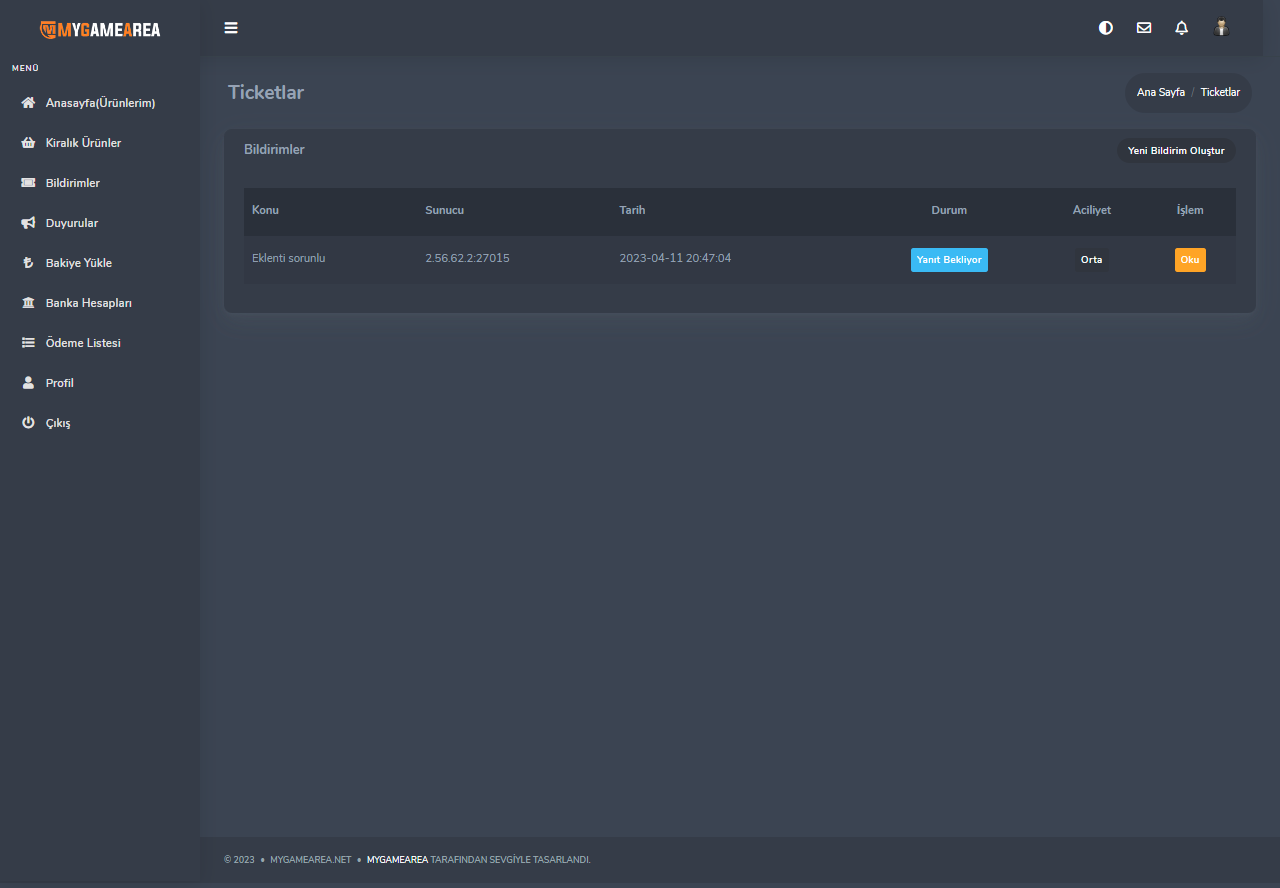
Task: Open the Eklenti sorunlu ticket row
Action: pyautogui.click(x=288, y=258)
